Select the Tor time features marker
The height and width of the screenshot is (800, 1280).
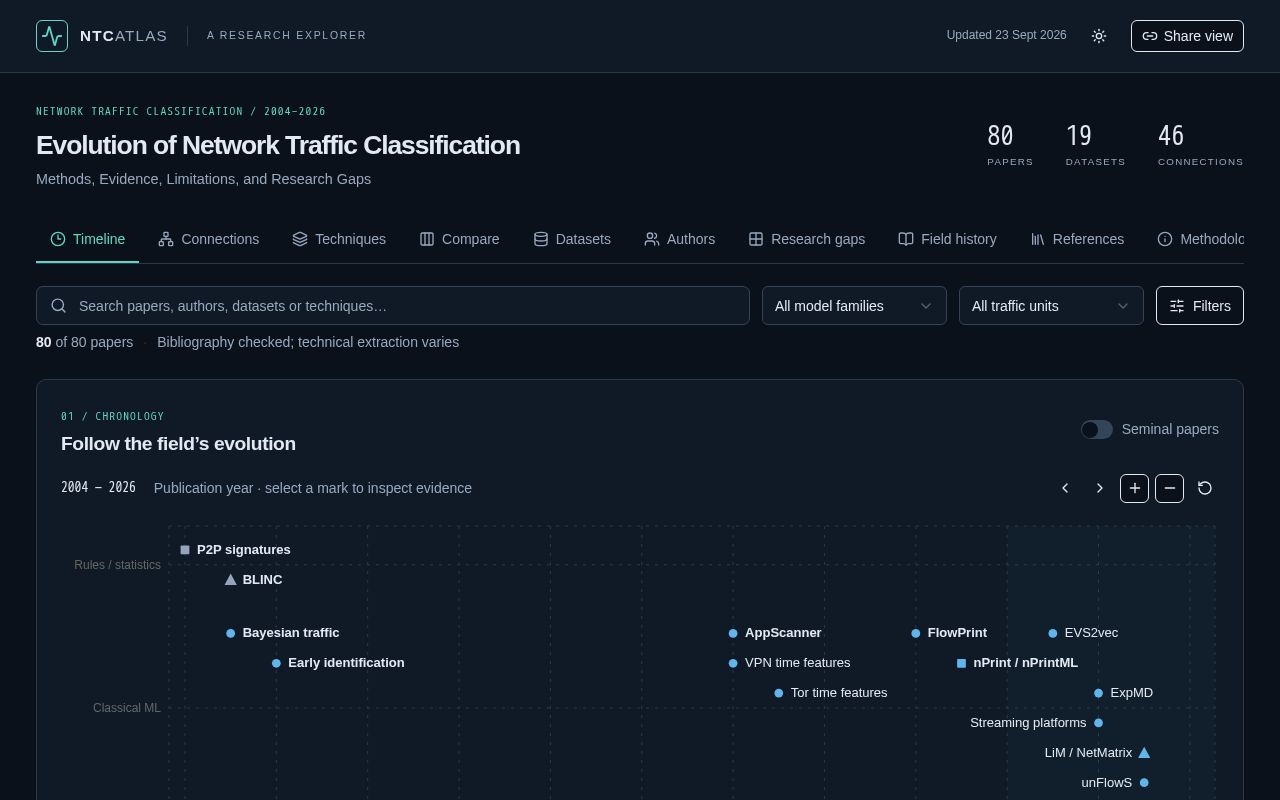(x=779, y=693)
